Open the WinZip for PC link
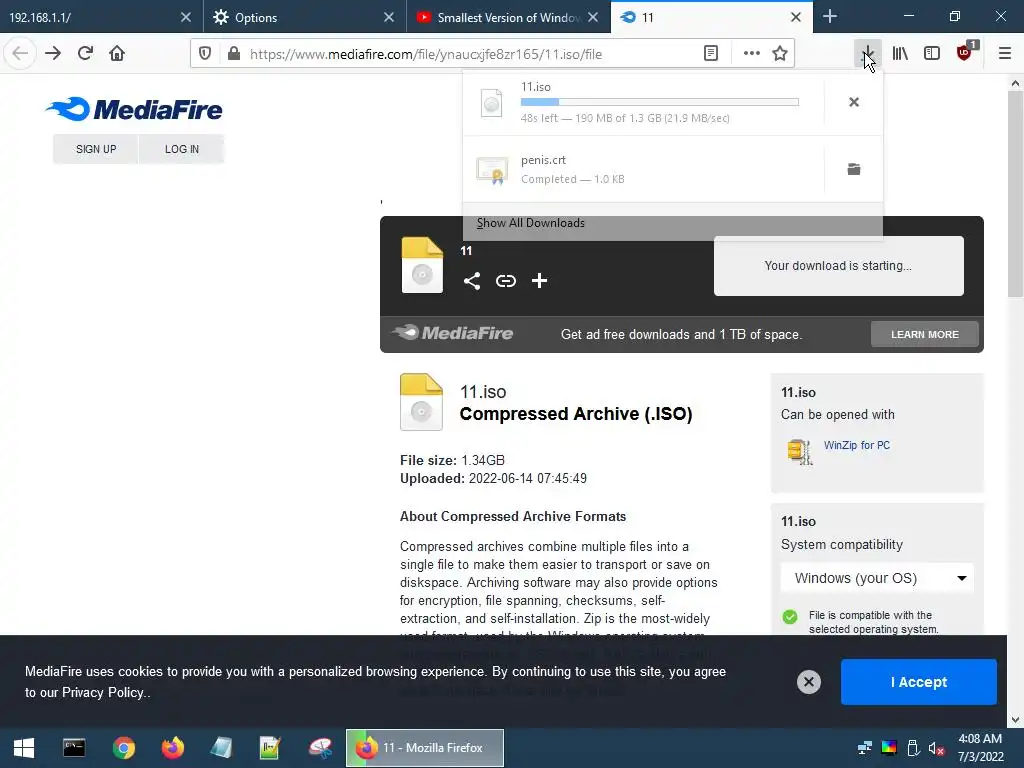The width and height of the screenshot is (1024, 768). click(857, 445)
